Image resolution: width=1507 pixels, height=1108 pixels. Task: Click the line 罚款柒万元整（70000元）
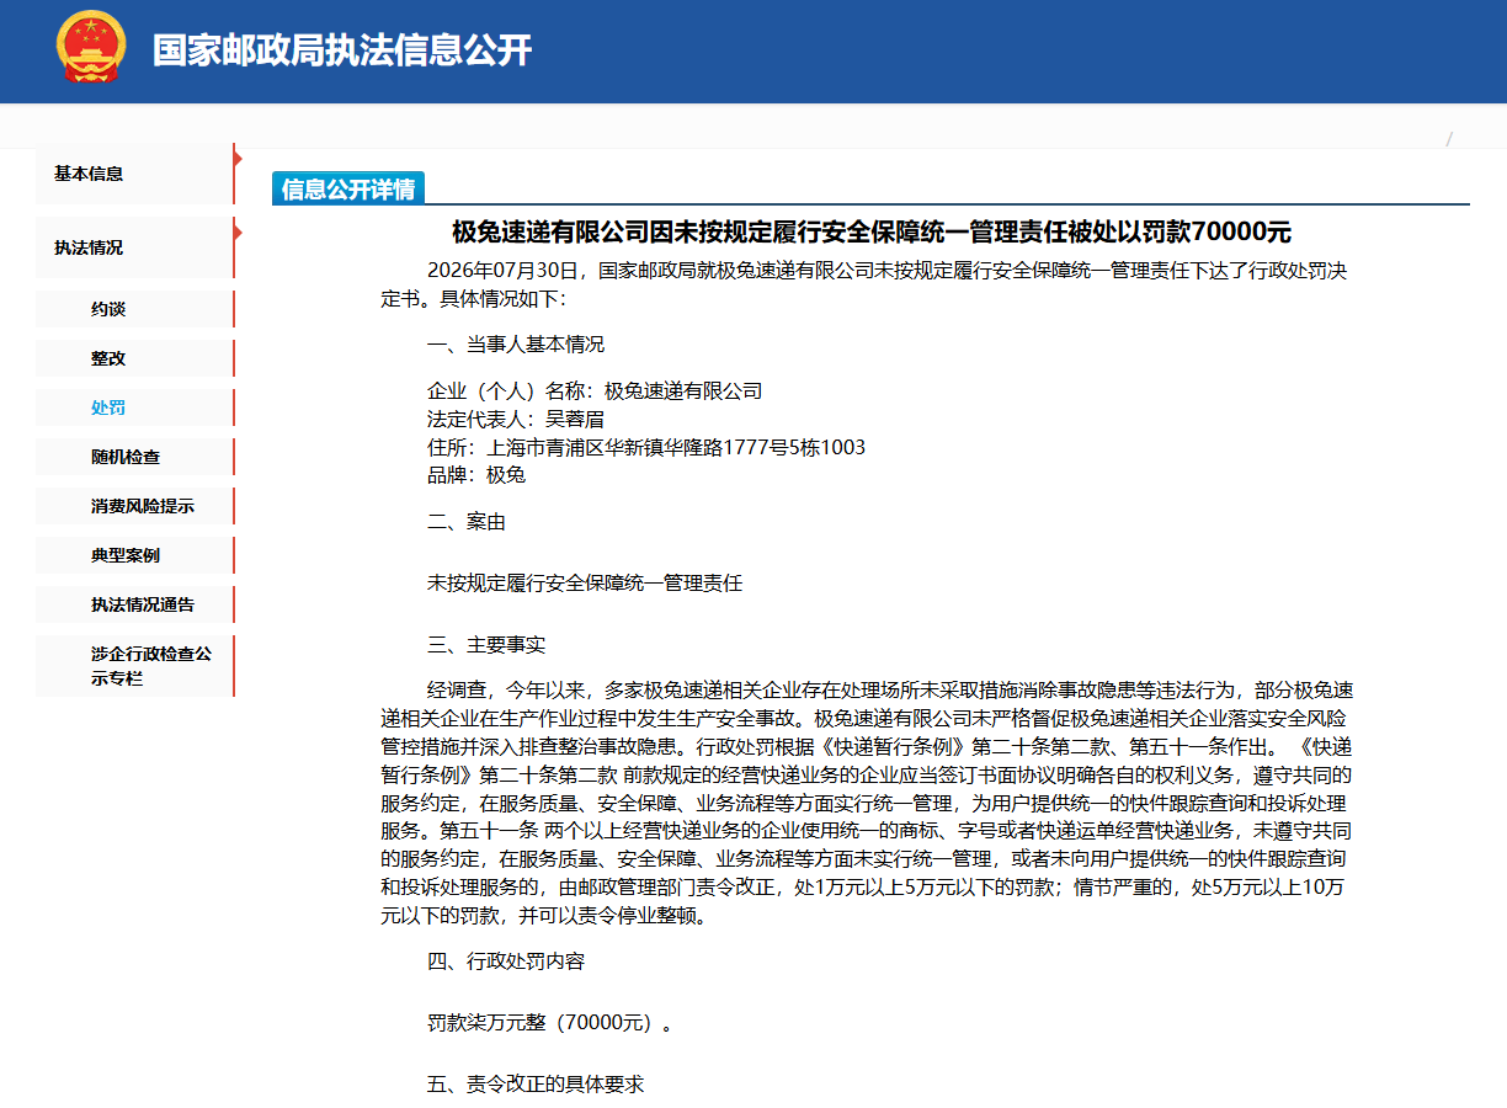pos(549,1022)
